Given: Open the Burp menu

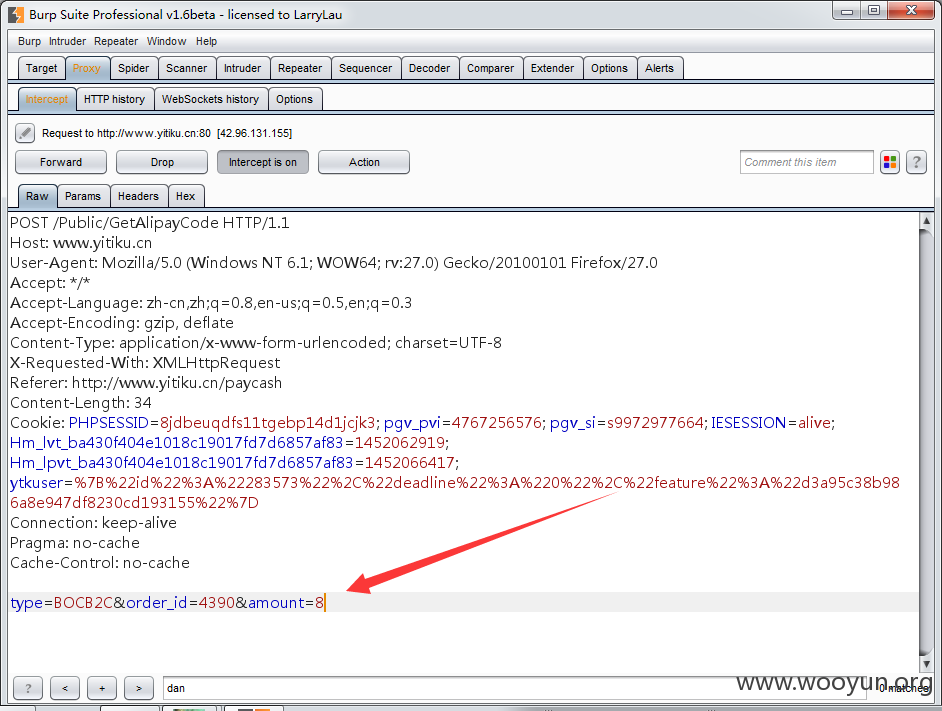Looking at the screenshot, I should tap(29, 41).
